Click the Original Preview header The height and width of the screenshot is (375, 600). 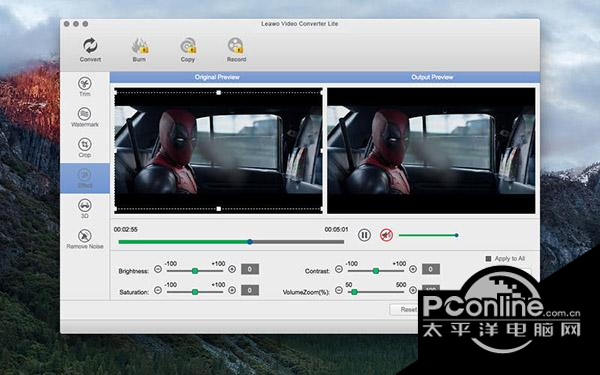[x=217, y=77]
